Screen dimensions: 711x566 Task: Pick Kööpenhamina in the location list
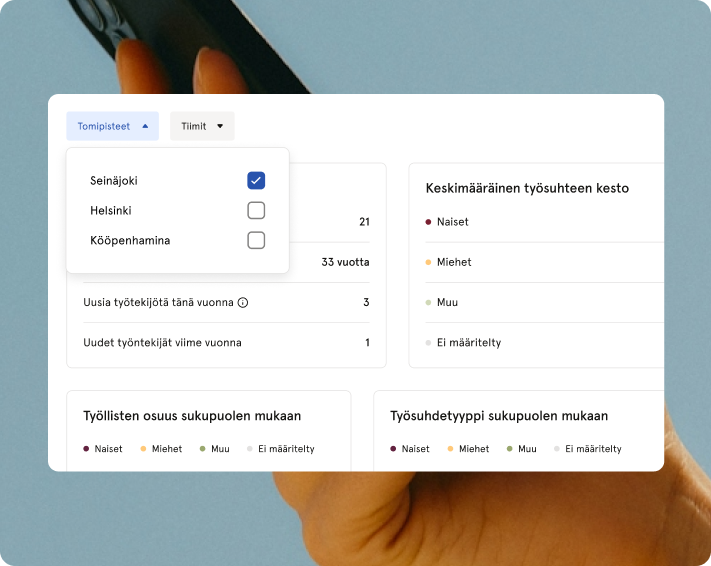[x=130, y=240]
